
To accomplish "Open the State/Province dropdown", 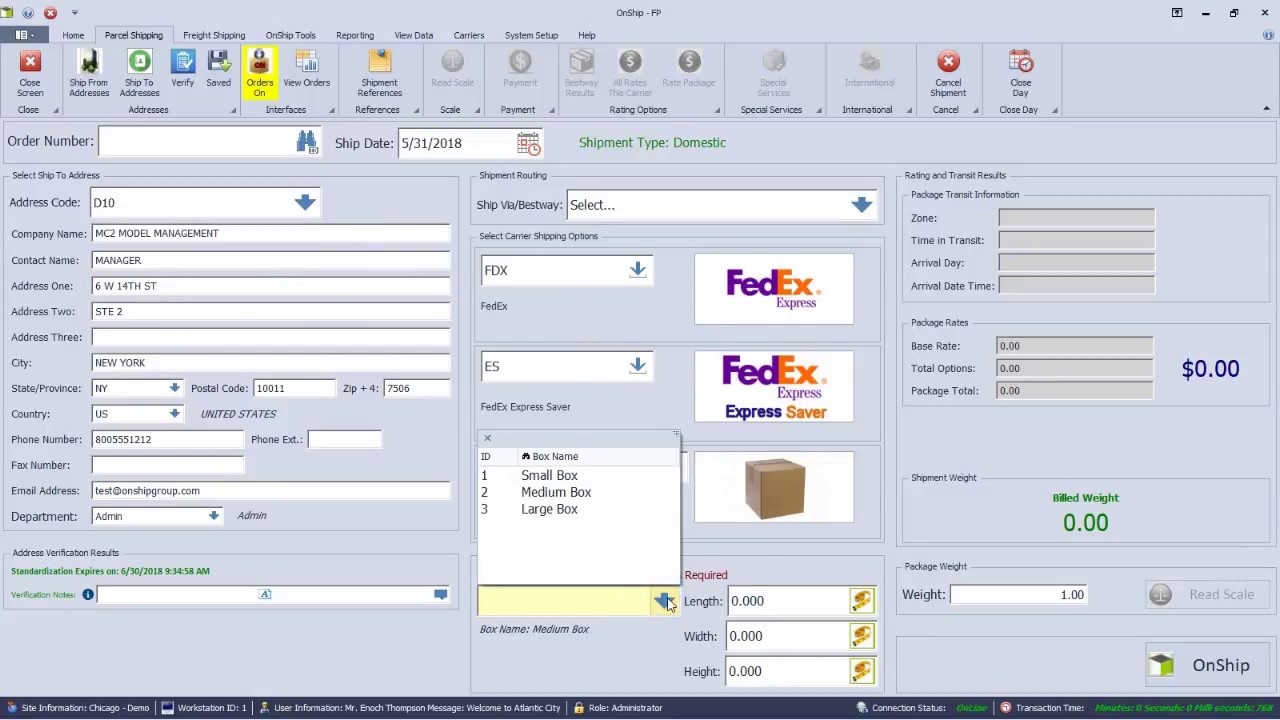I will 174,388.
